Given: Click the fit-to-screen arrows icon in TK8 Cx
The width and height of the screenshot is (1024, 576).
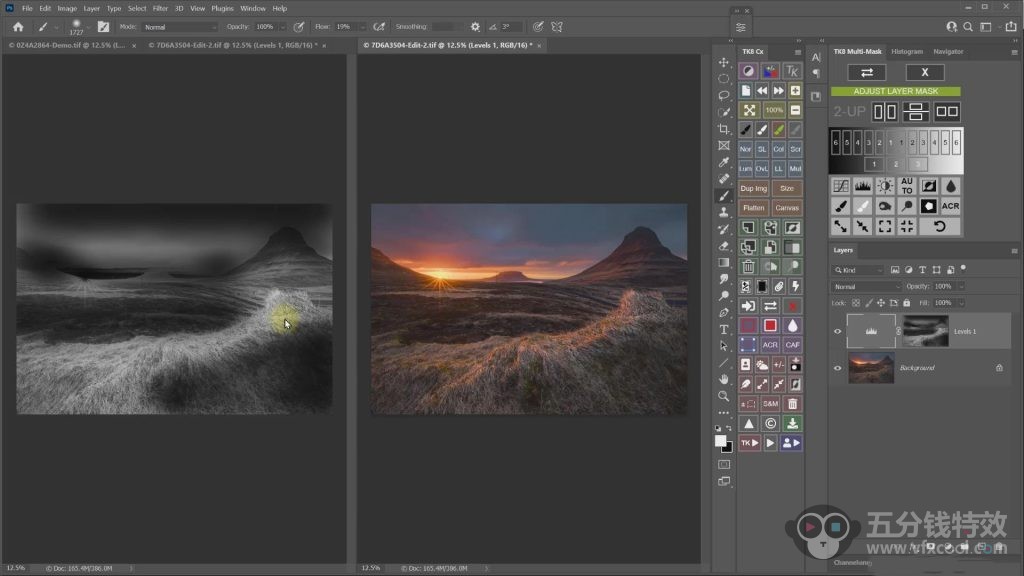Looking at the screenshot, I should coord(749,110).
